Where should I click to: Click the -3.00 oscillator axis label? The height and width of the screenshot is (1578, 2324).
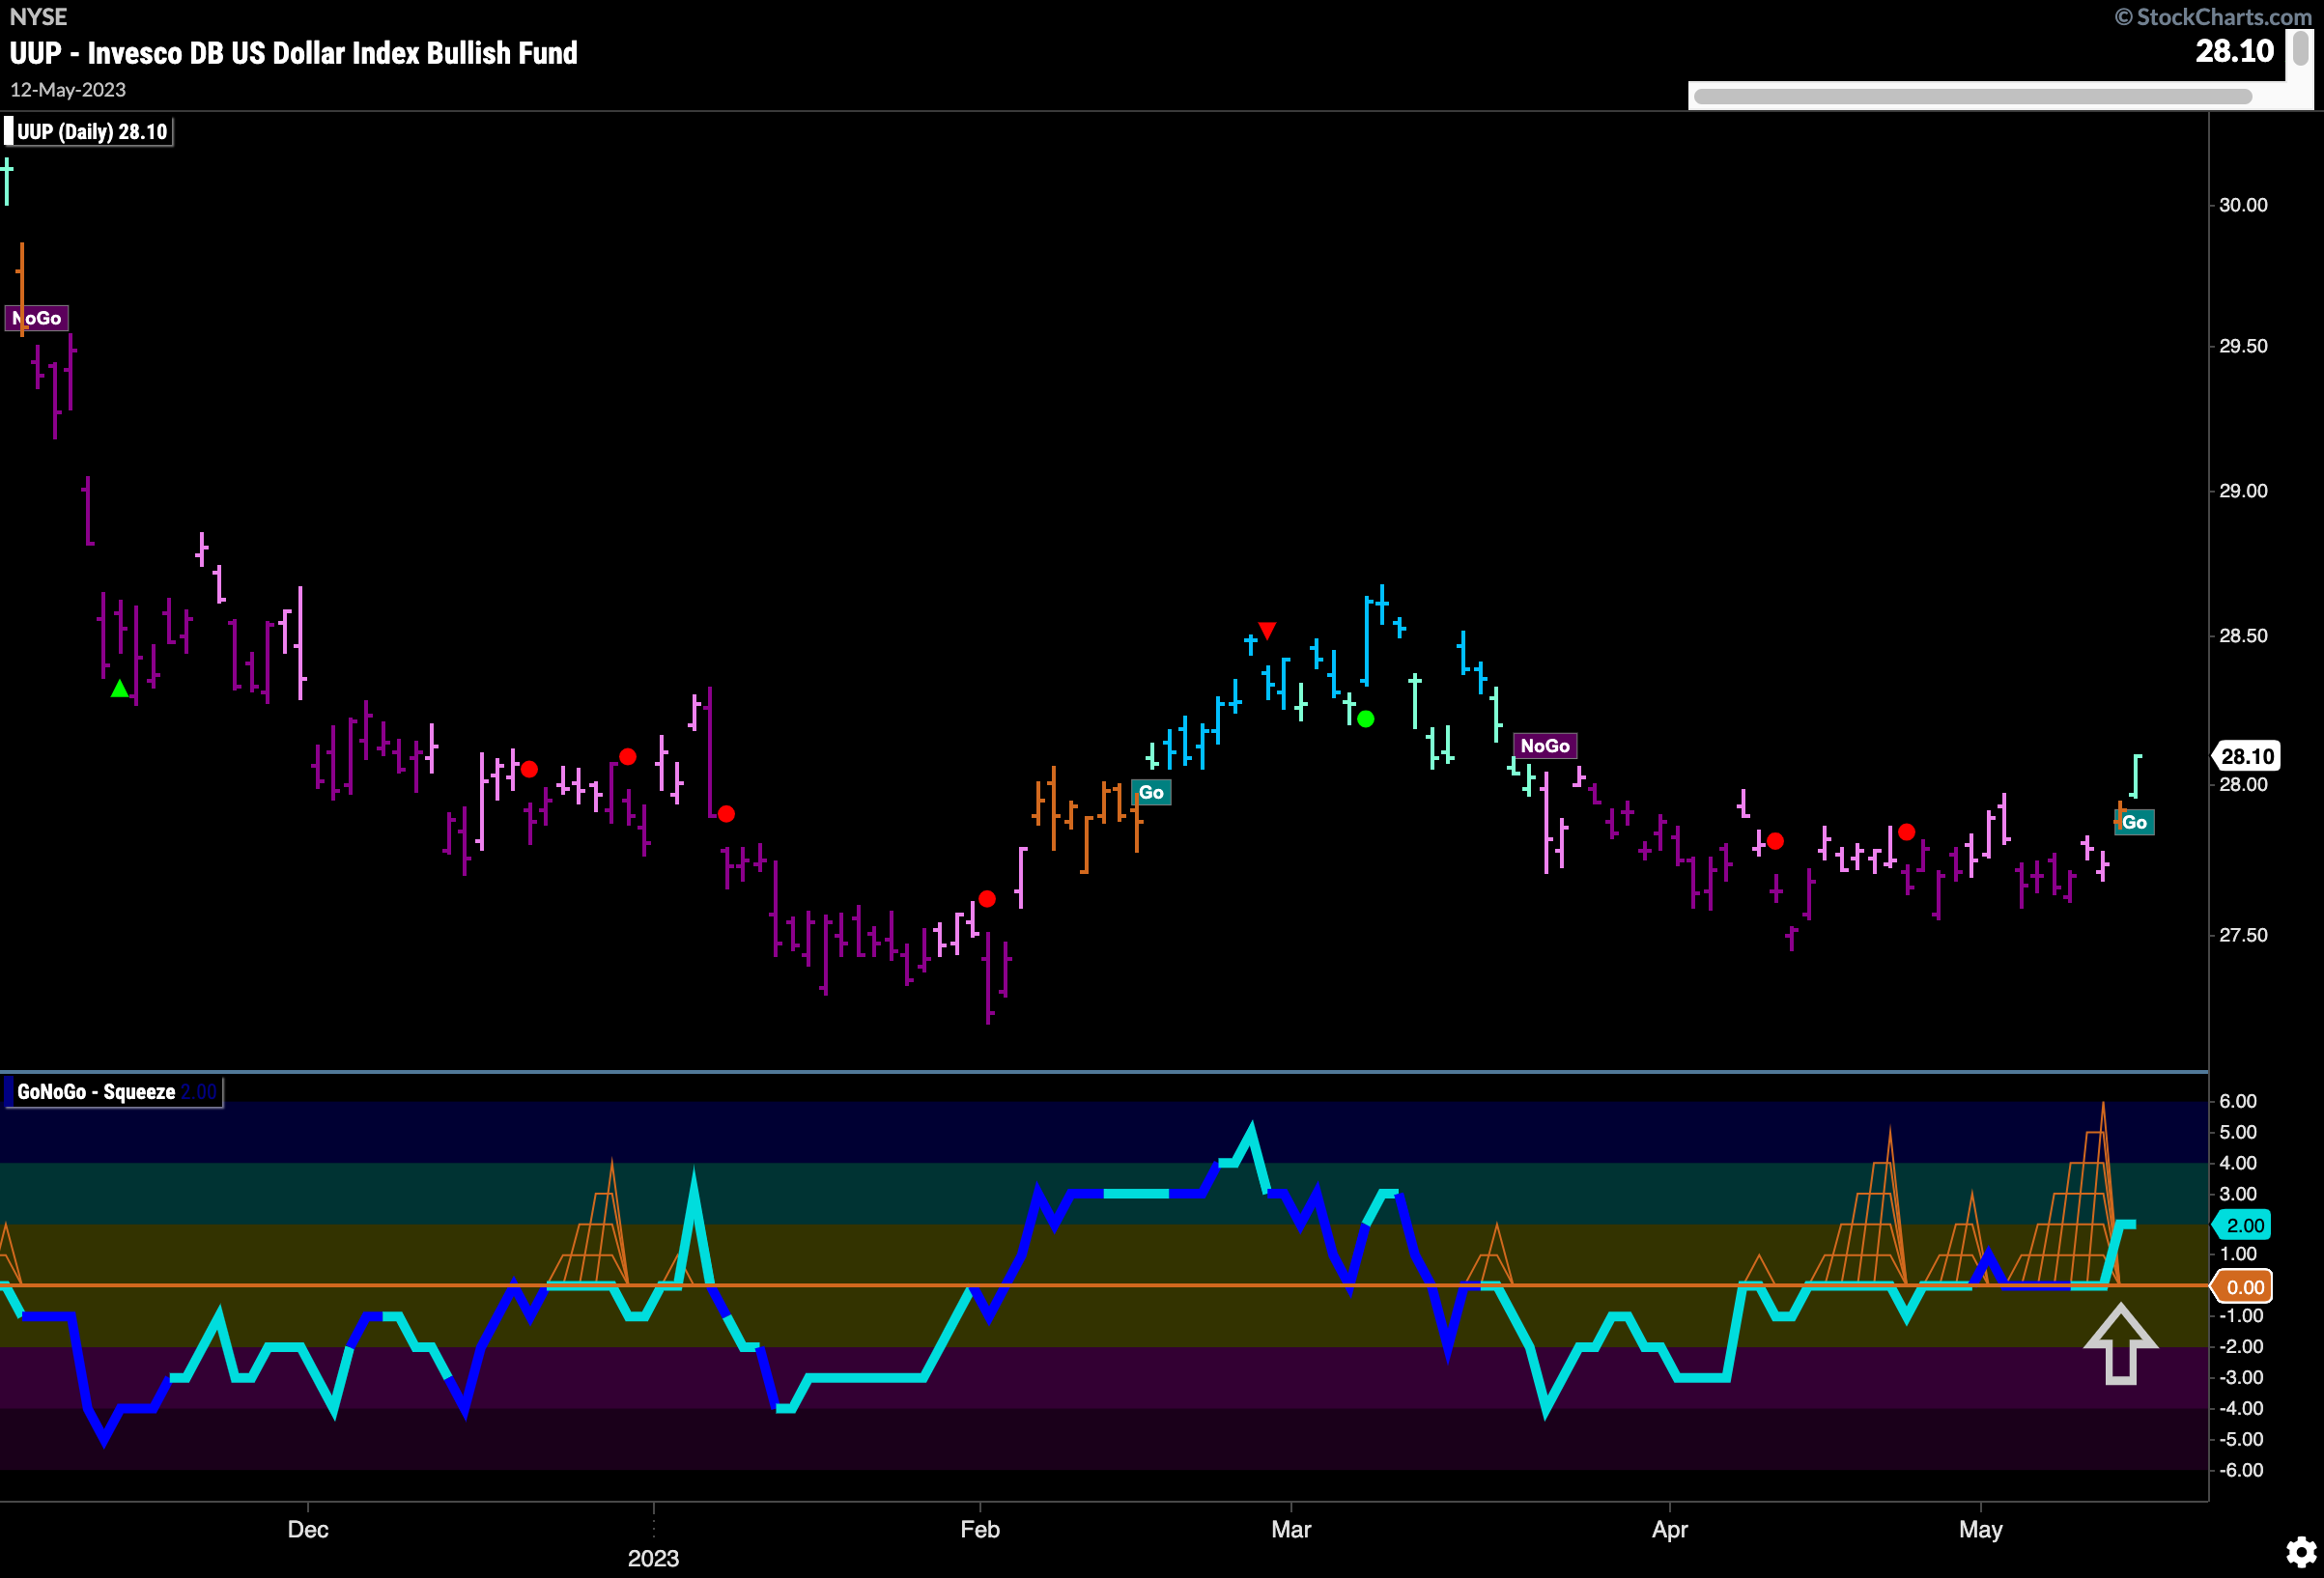pos(2241,1377)
